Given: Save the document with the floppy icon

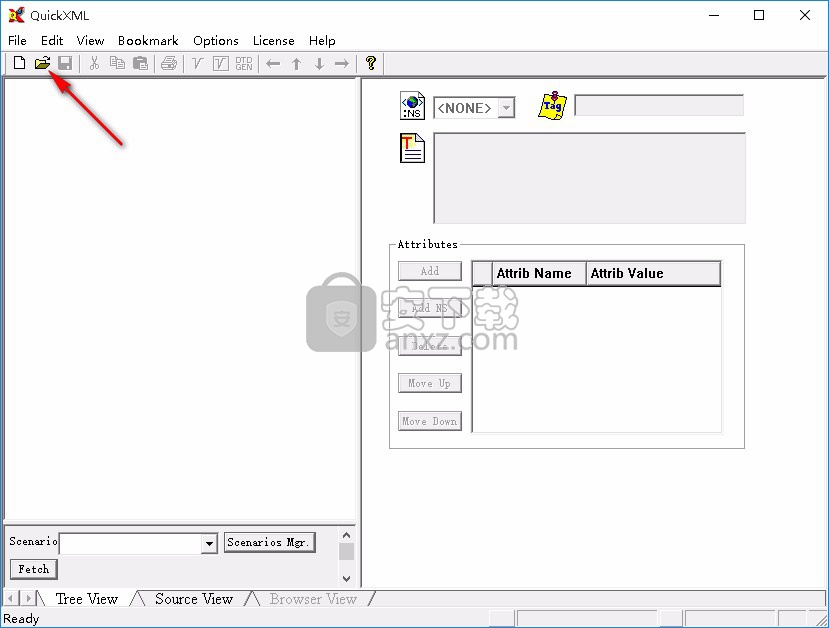Looking at the screenshot, I should 65,63.
